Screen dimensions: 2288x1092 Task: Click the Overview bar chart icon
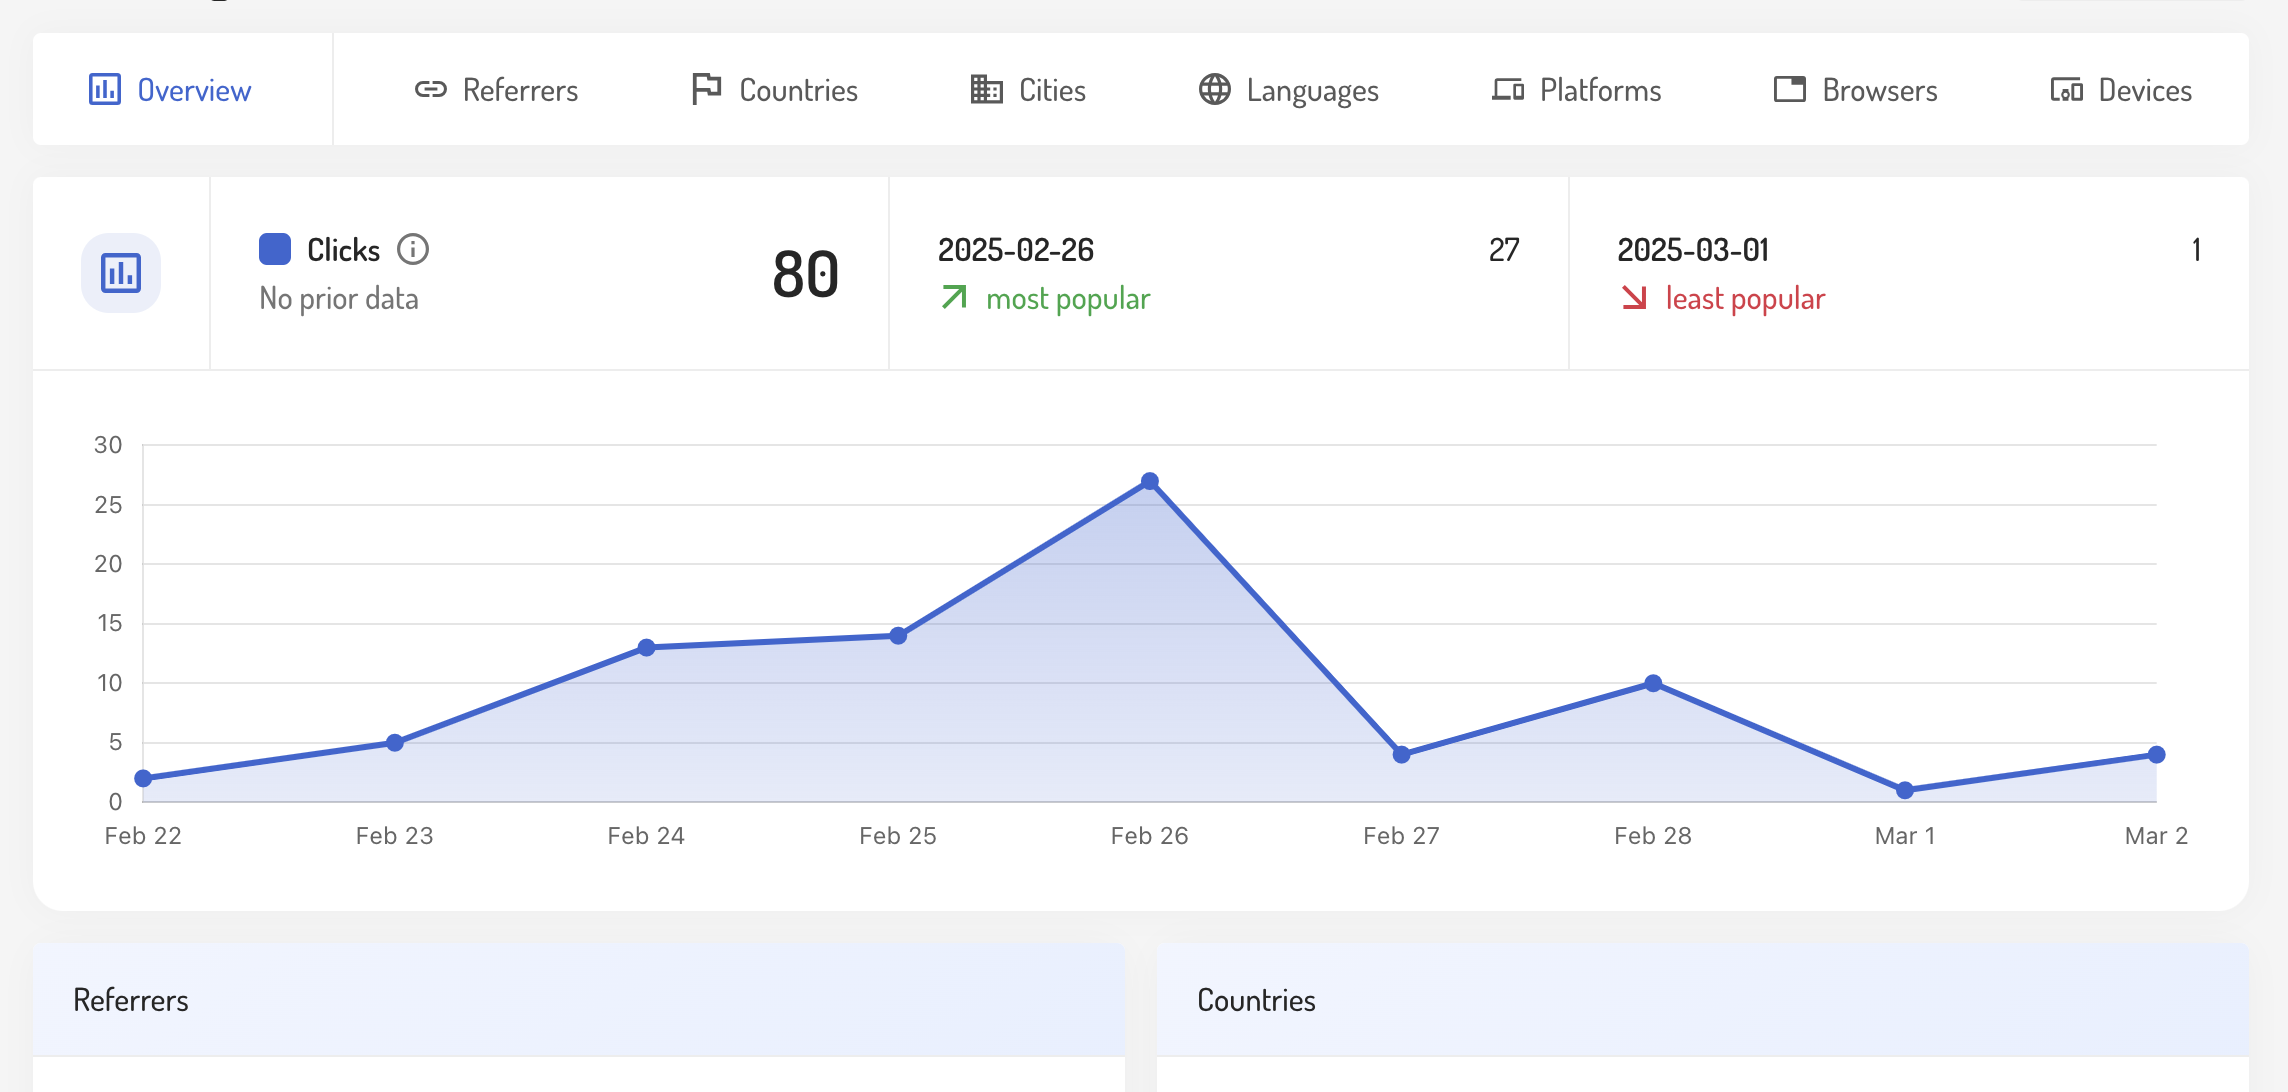[104, 90]
